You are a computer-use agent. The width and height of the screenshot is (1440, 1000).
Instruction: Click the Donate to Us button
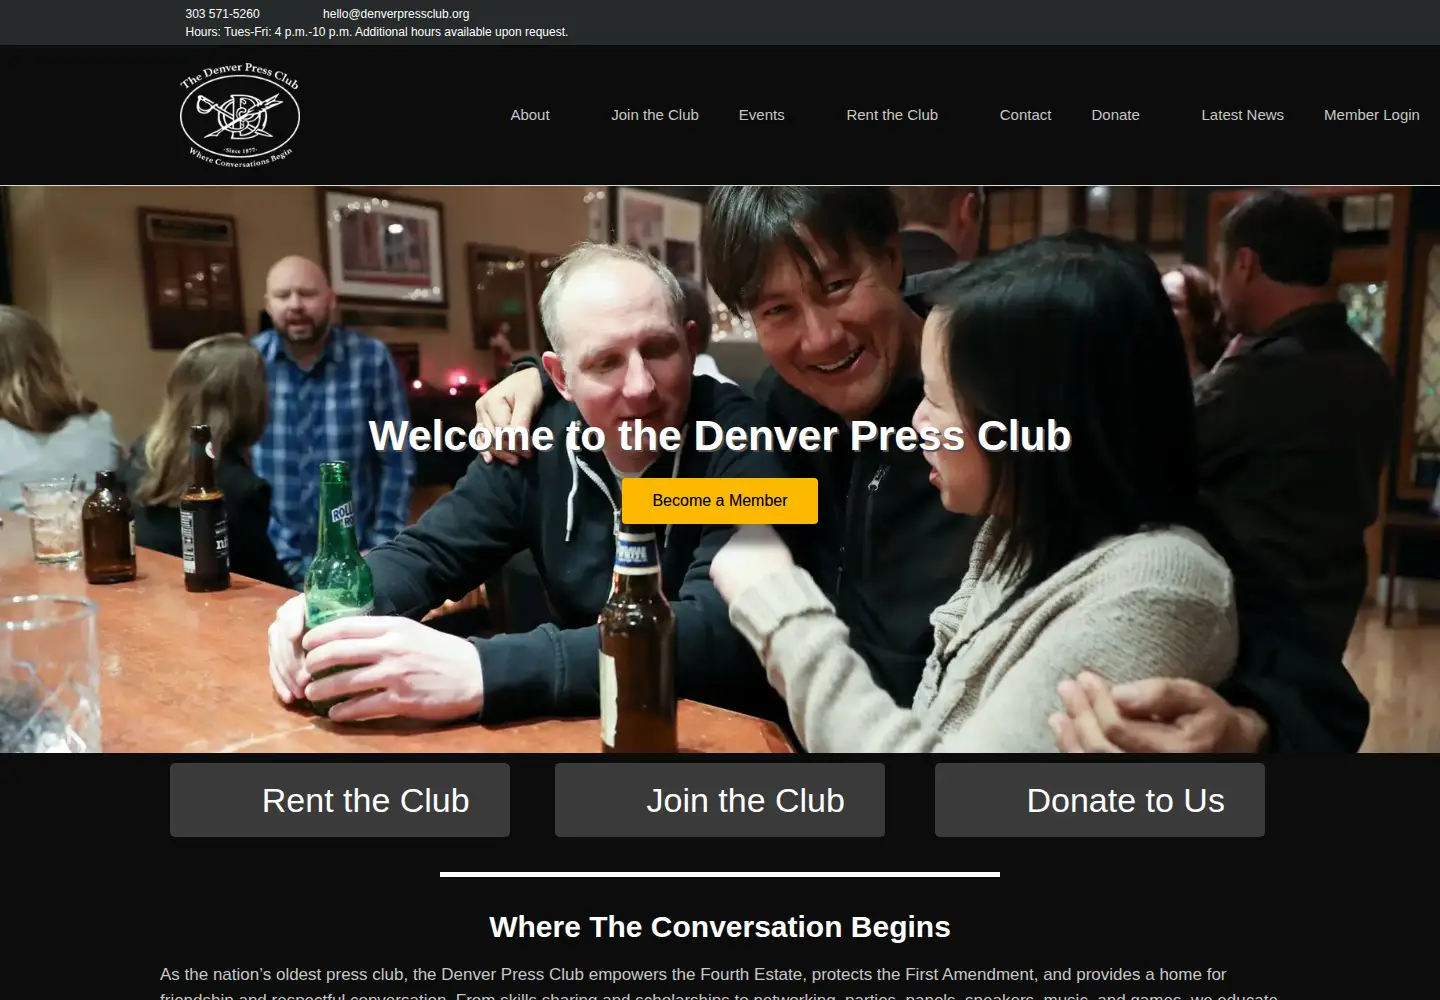point(1100,800)
